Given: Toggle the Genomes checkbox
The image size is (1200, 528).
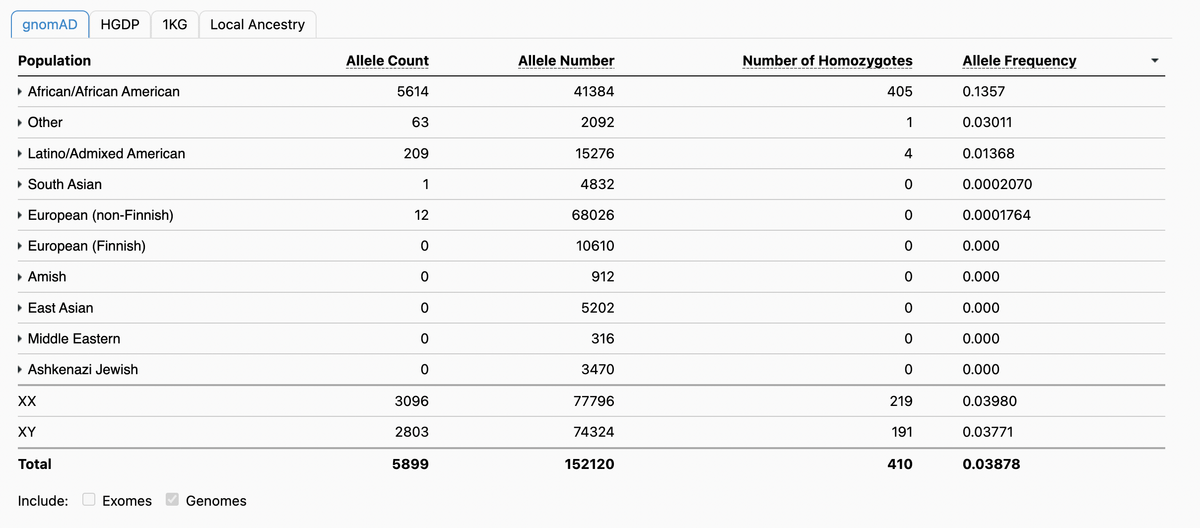Looking at the screenshot, I should 172,500.
